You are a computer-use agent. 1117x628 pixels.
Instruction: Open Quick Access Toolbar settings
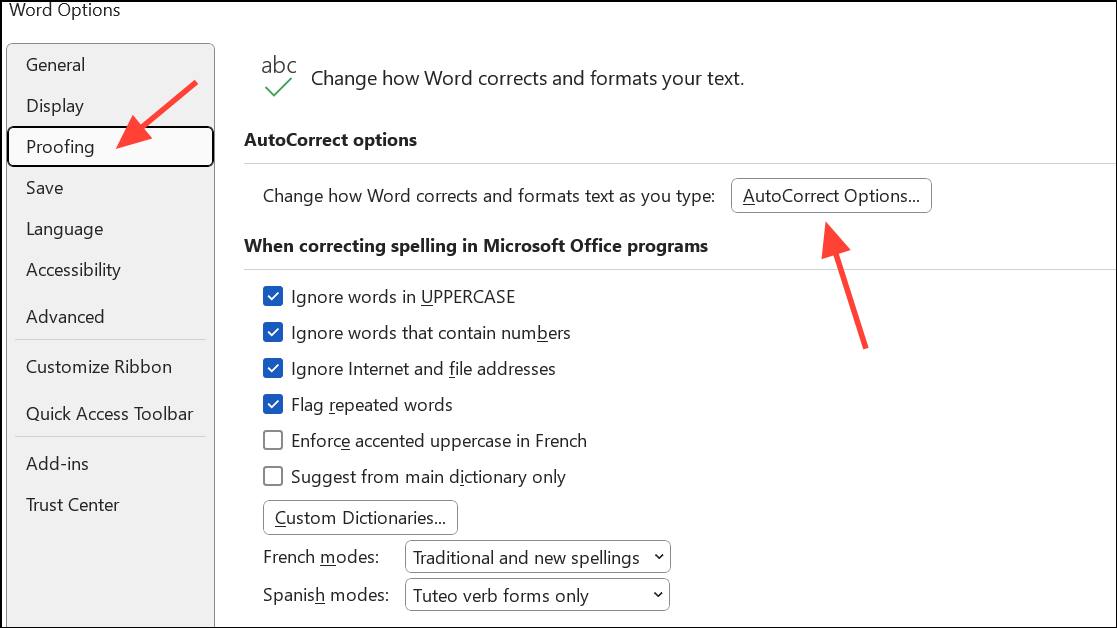pos(110,414)
